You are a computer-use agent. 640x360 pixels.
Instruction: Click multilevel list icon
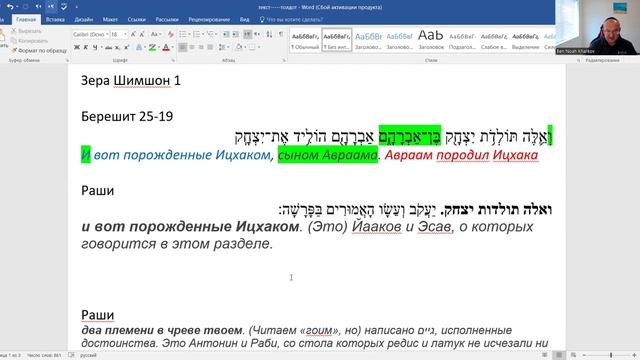[x=211, y=34]
